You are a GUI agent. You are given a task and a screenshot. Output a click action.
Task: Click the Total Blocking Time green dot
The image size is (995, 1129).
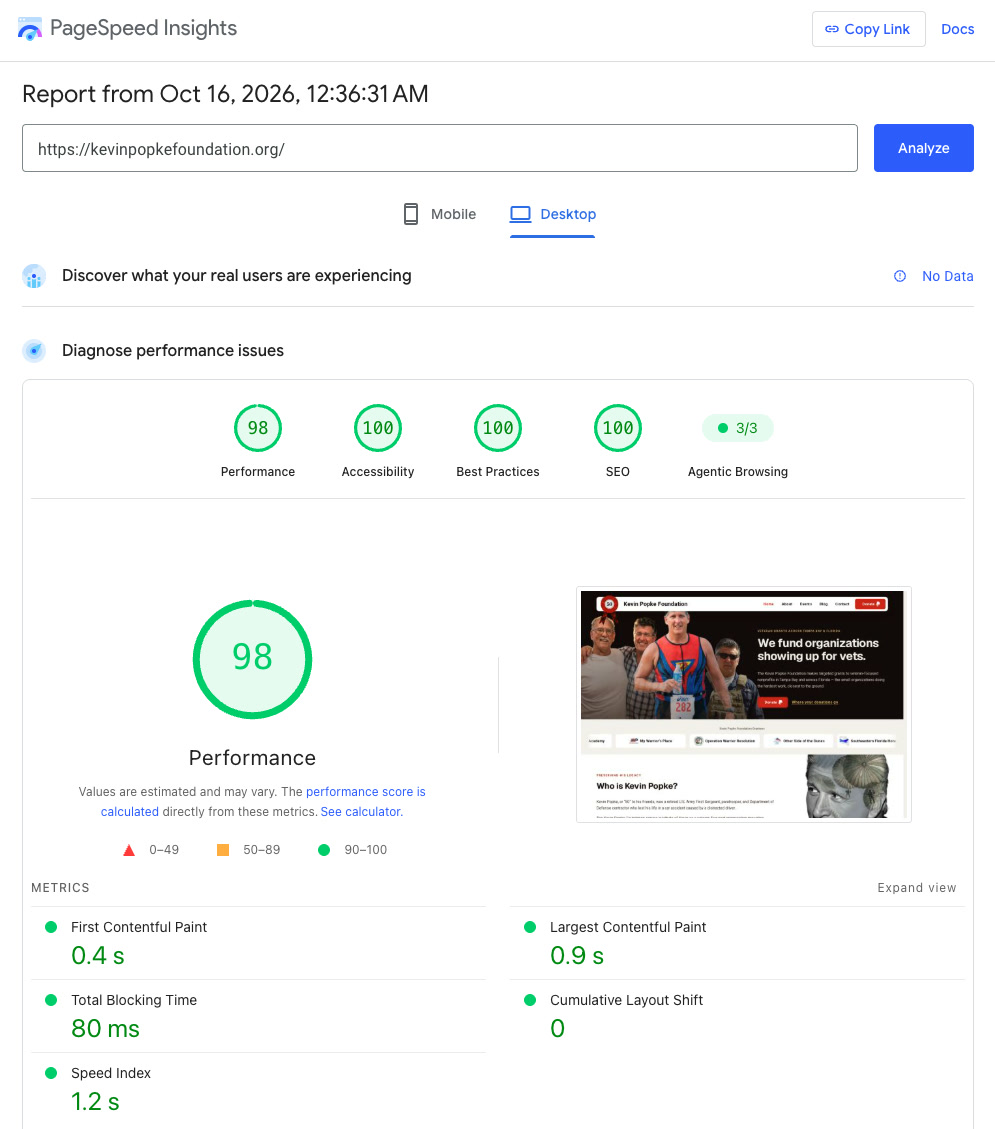point(51,1000)
